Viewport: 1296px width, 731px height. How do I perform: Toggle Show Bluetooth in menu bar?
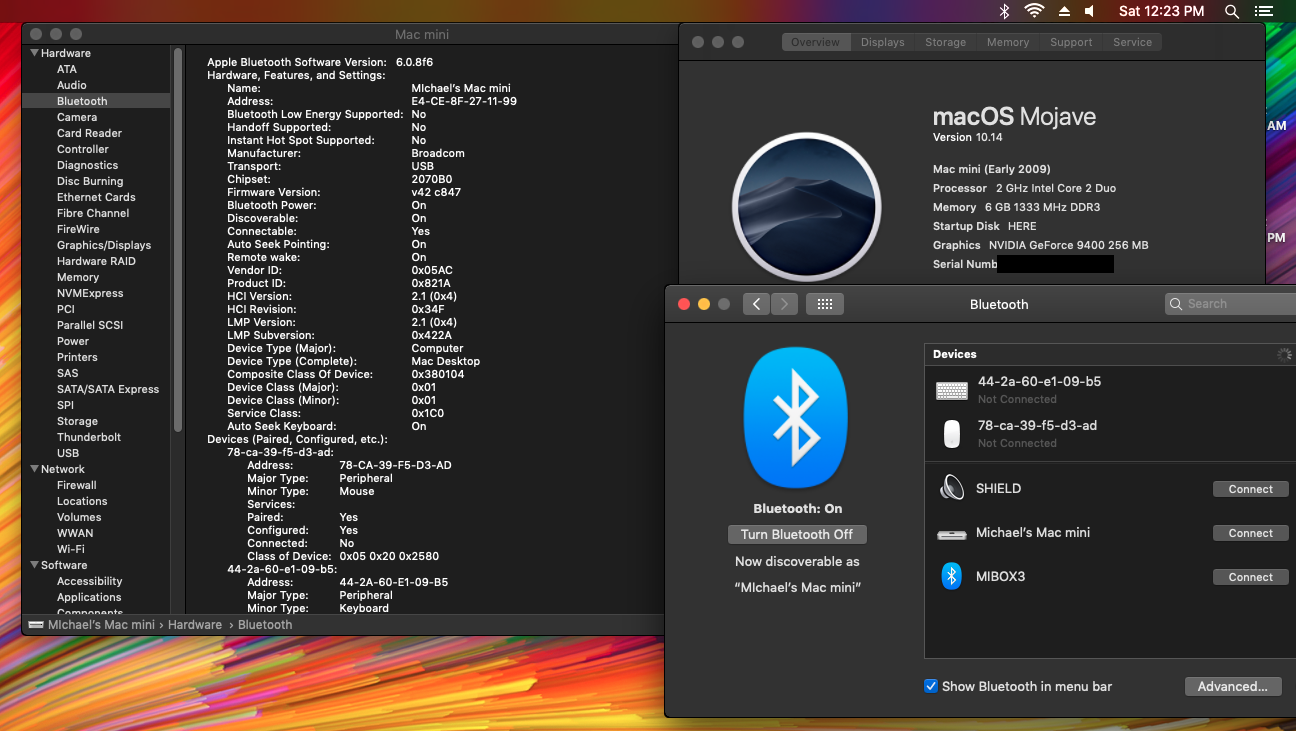point(931,686)
